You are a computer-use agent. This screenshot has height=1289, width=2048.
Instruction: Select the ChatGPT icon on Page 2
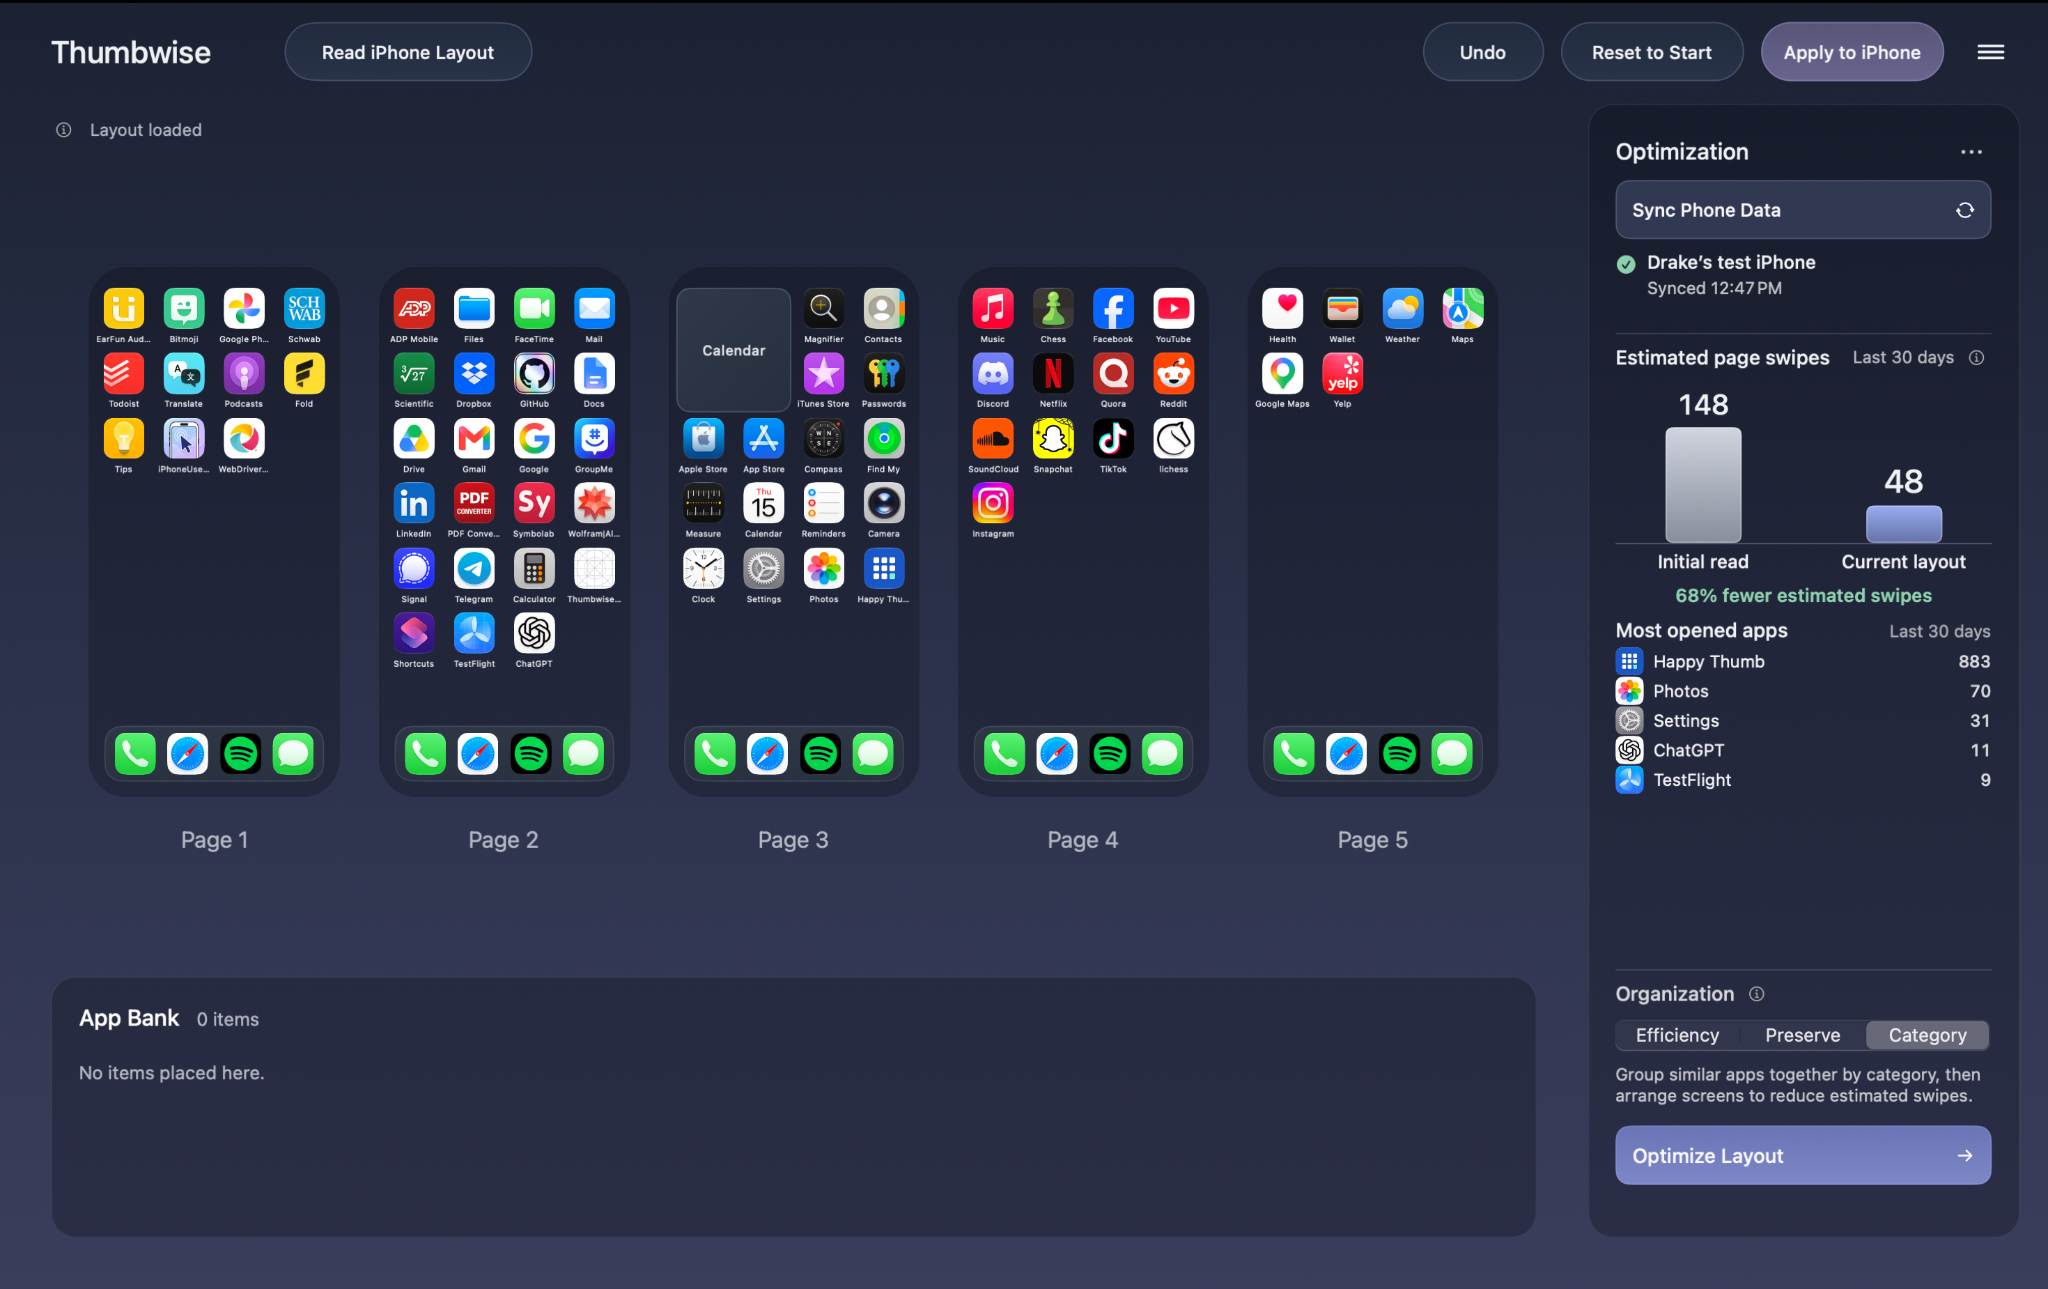click(x=534, y=633)
